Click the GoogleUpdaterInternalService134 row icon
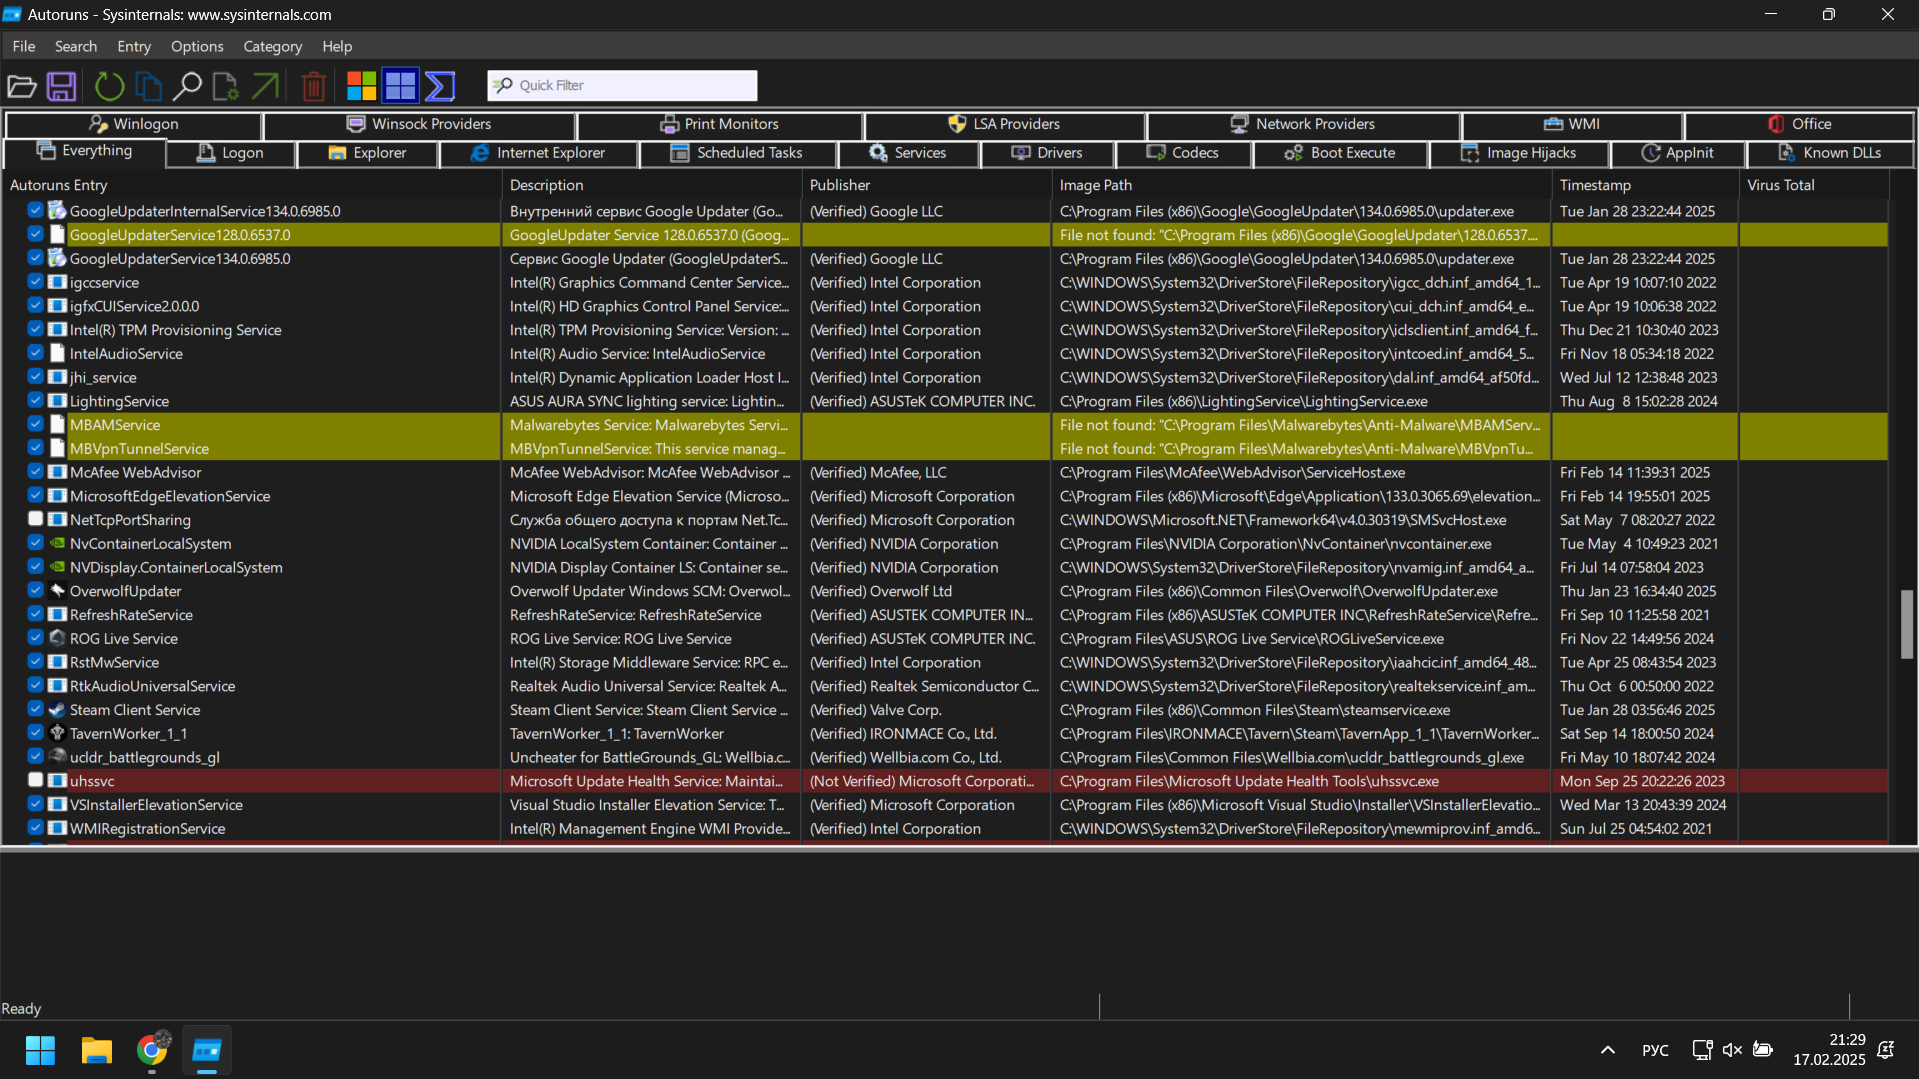The width and height of the screenshot is (1919, 1079). (x=57, y=211)
